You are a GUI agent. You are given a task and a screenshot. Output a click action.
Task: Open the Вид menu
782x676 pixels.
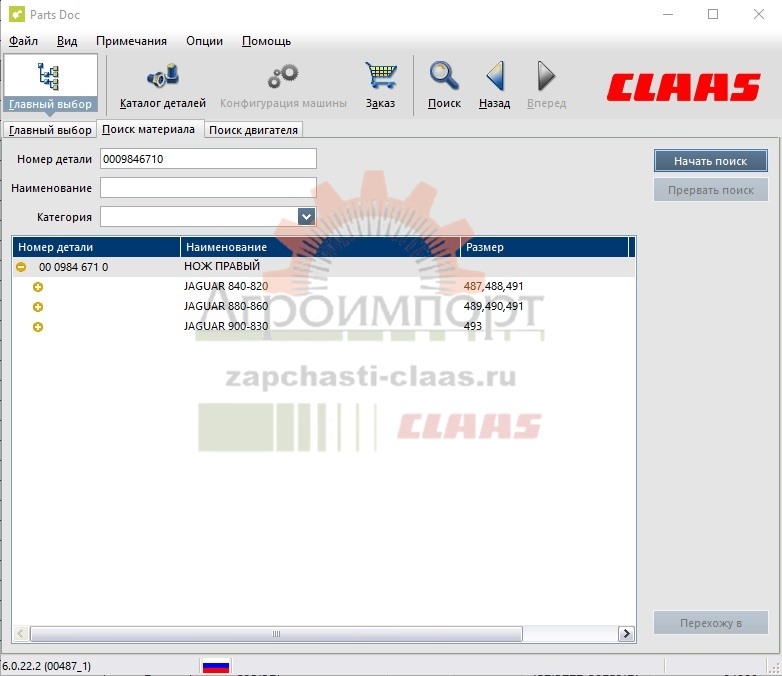[67, 41]
